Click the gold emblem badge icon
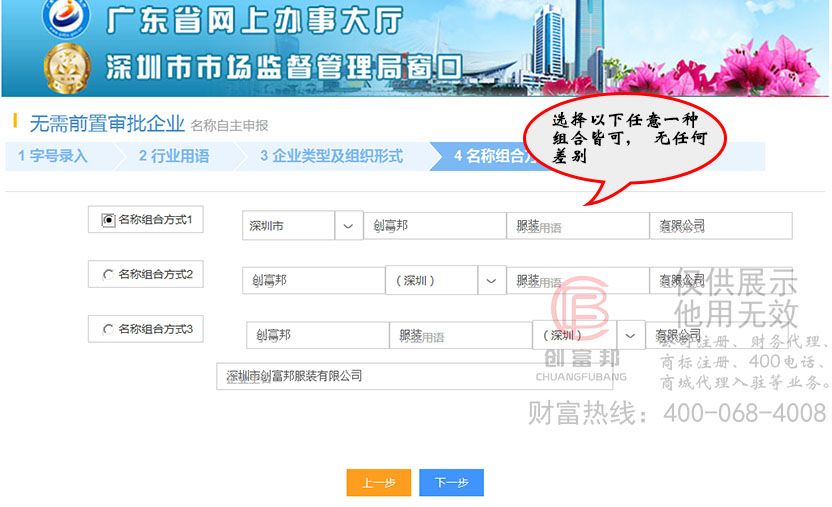Viewport: 832px width, 507px height. [x=67, y=68]
